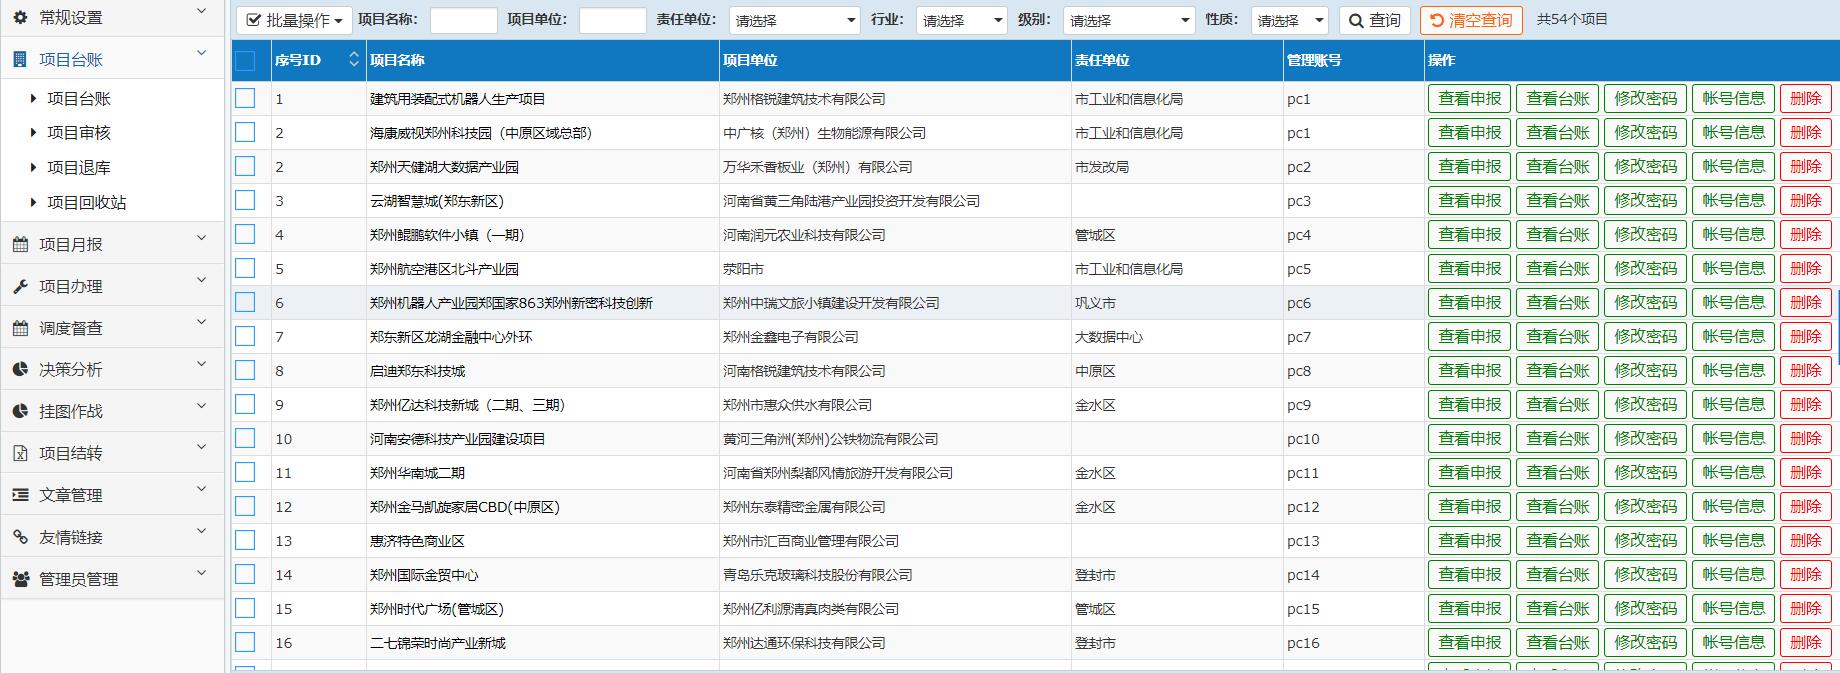This screenshot has height=673, width=1840.
Task: Click the gear icon beside 常规设置
Action: [20, 17]
